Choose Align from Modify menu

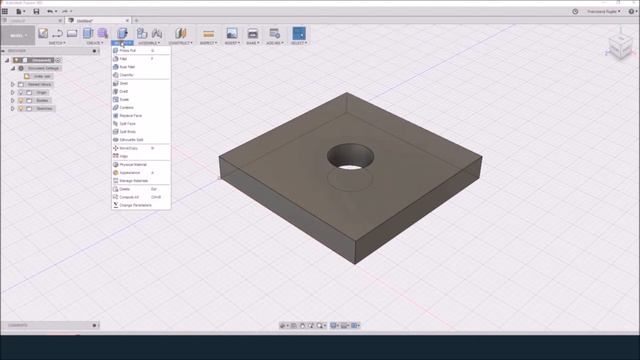coord(141,156)
